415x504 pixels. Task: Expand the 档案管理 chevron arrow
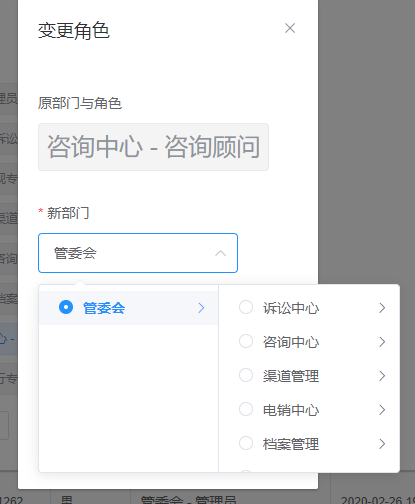tap(382, 444)
